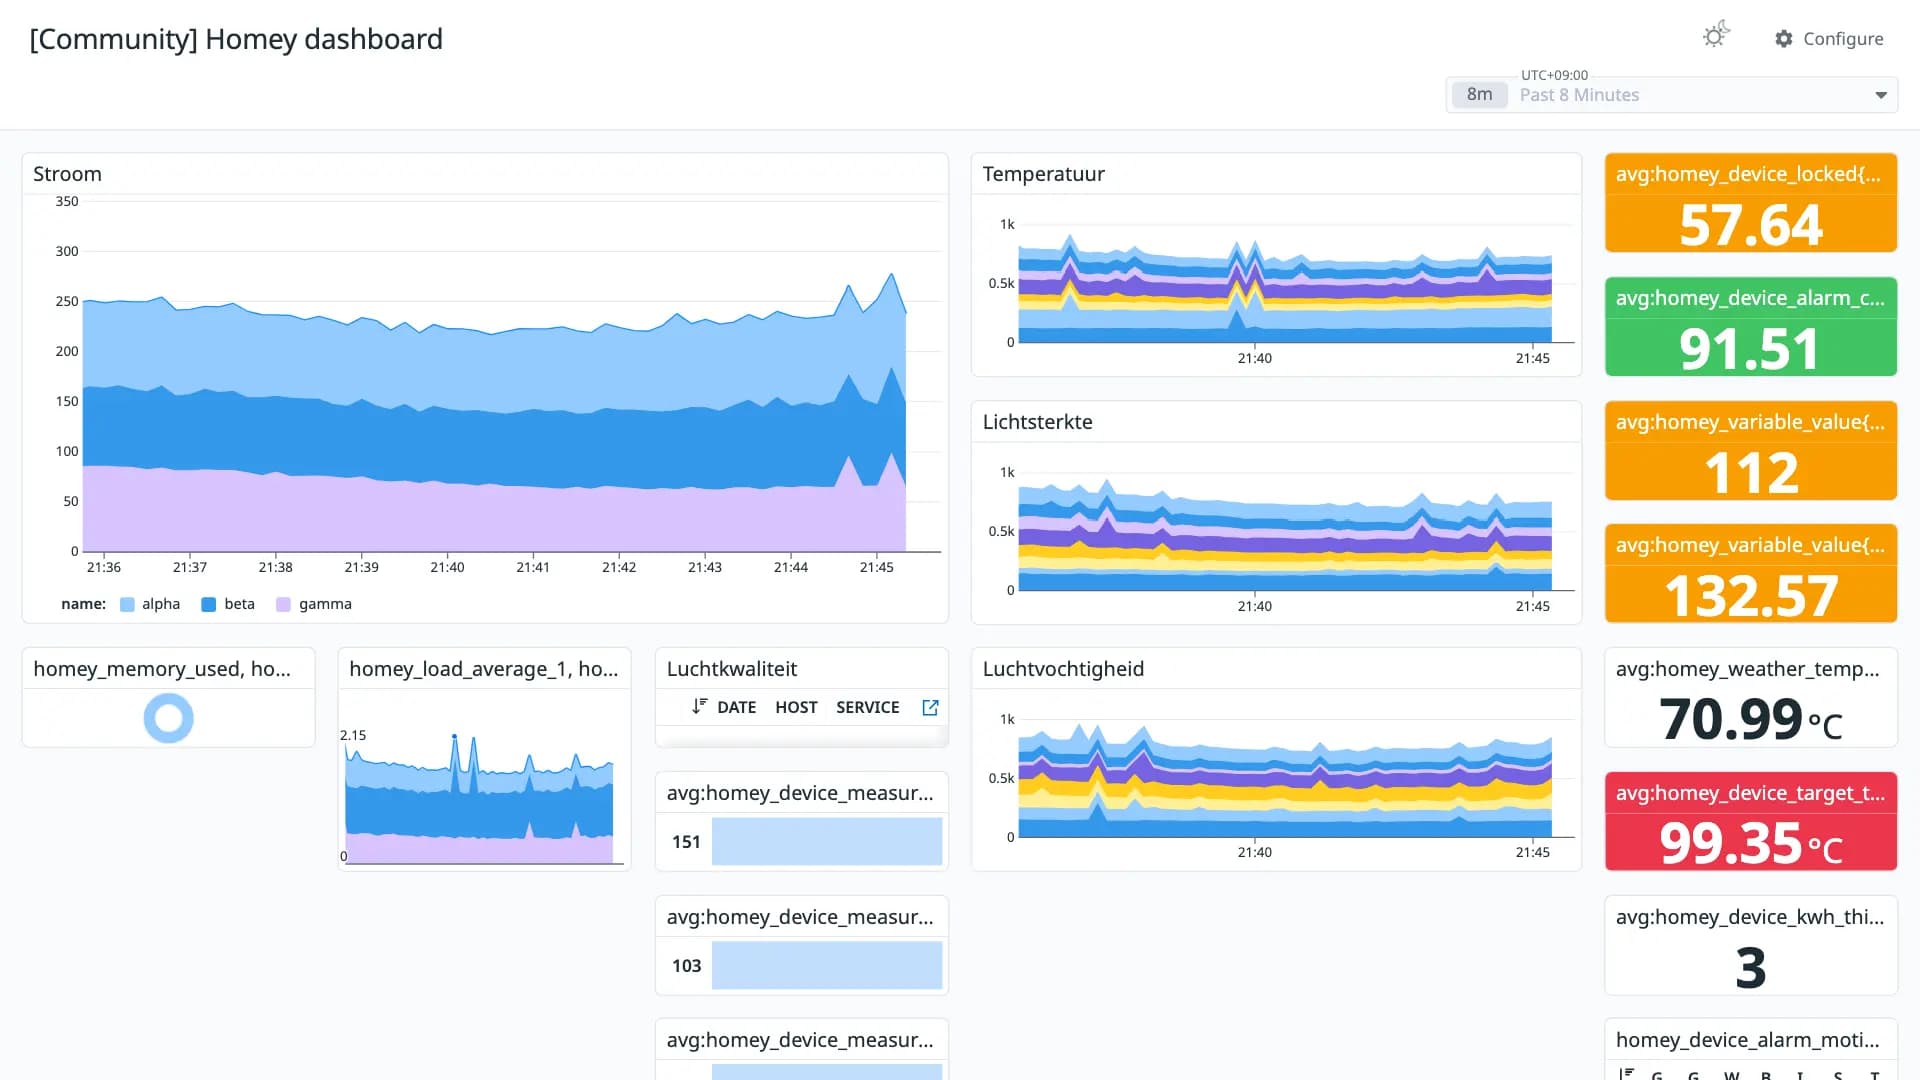This screenshot has height=1080, width=1920.
Task: Click the alarm 91.51 green value widget
Action: click(x=1750, y=327)
